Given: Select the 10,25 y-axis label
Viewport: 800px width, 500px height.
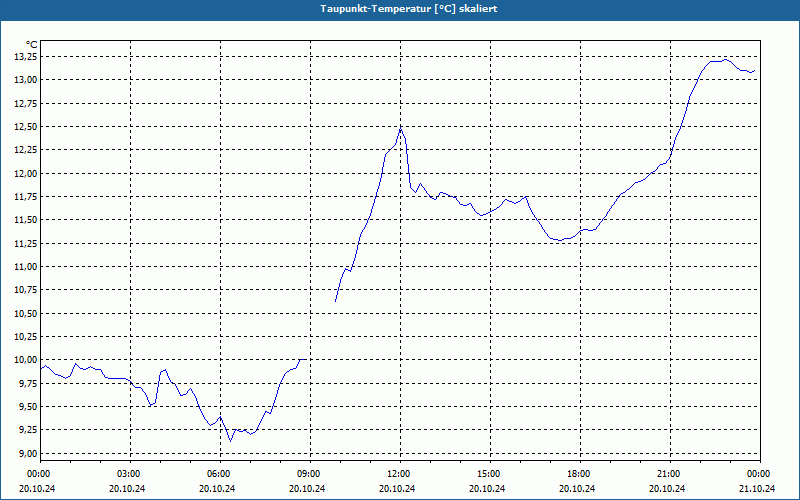Looking at the screenshot, I should coord(25,337).
